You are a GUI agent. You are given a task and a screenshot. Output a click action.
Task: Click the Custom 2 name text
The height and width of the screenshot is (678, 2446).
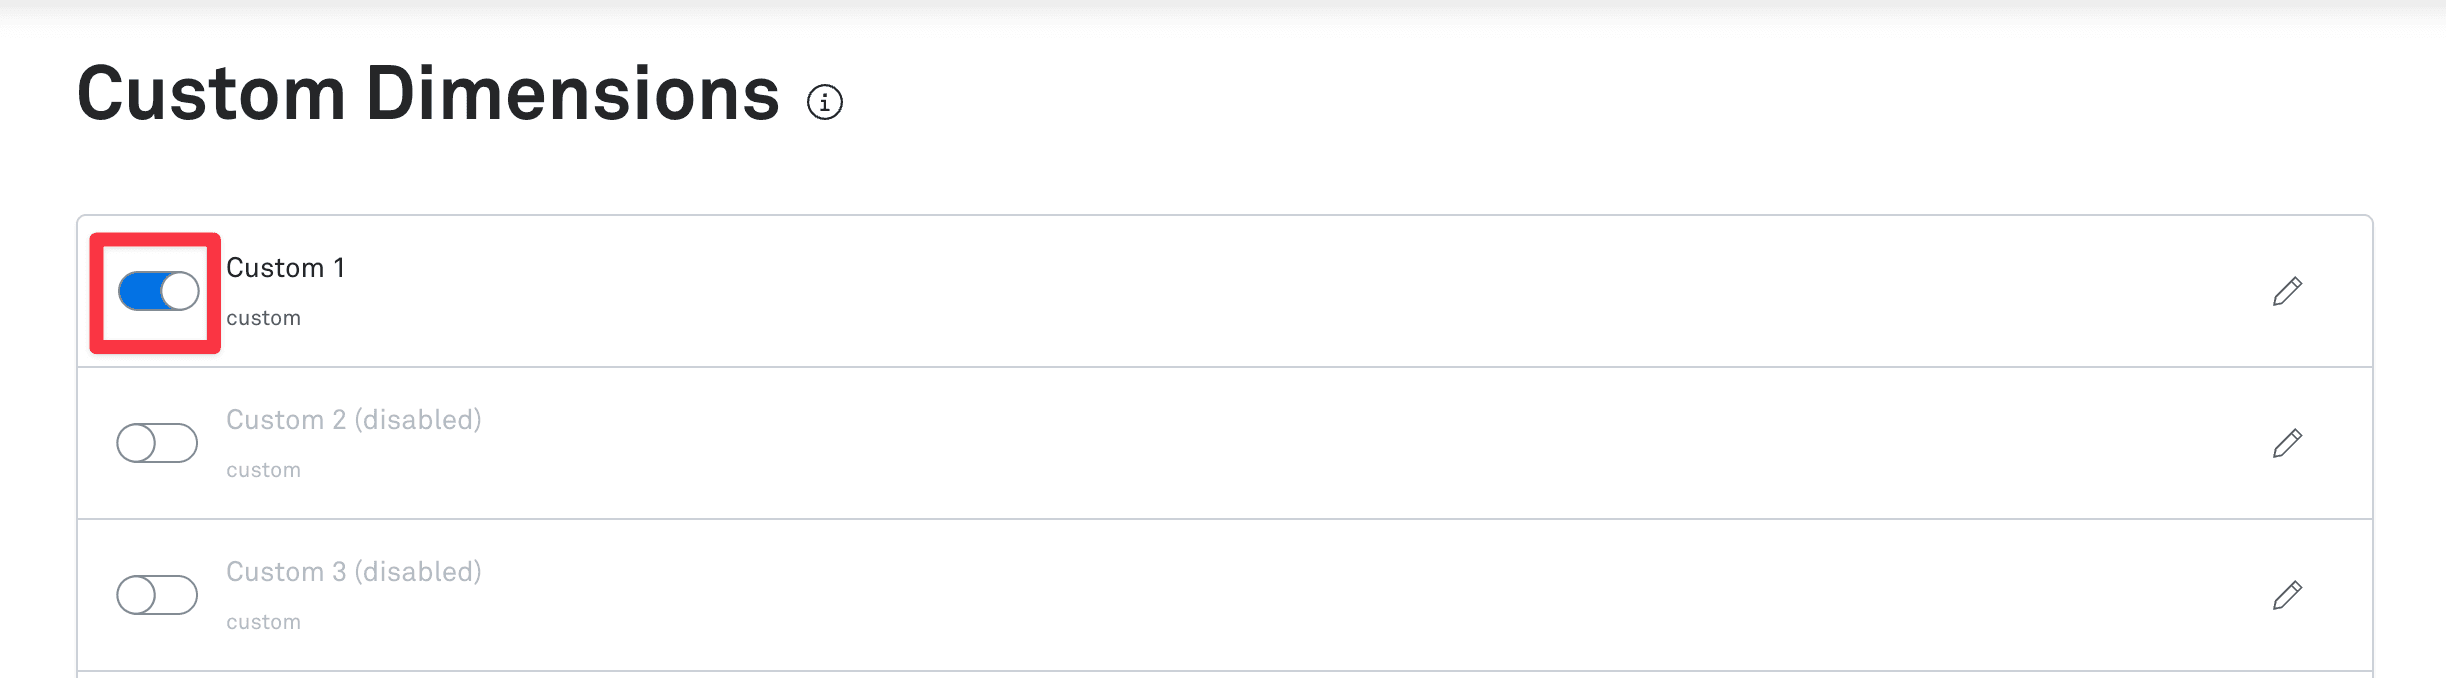click(285, 420)
